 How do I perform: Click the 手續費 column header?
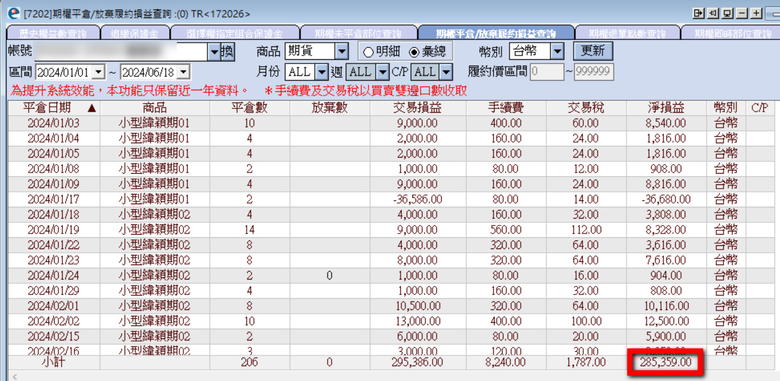(506, 108)
